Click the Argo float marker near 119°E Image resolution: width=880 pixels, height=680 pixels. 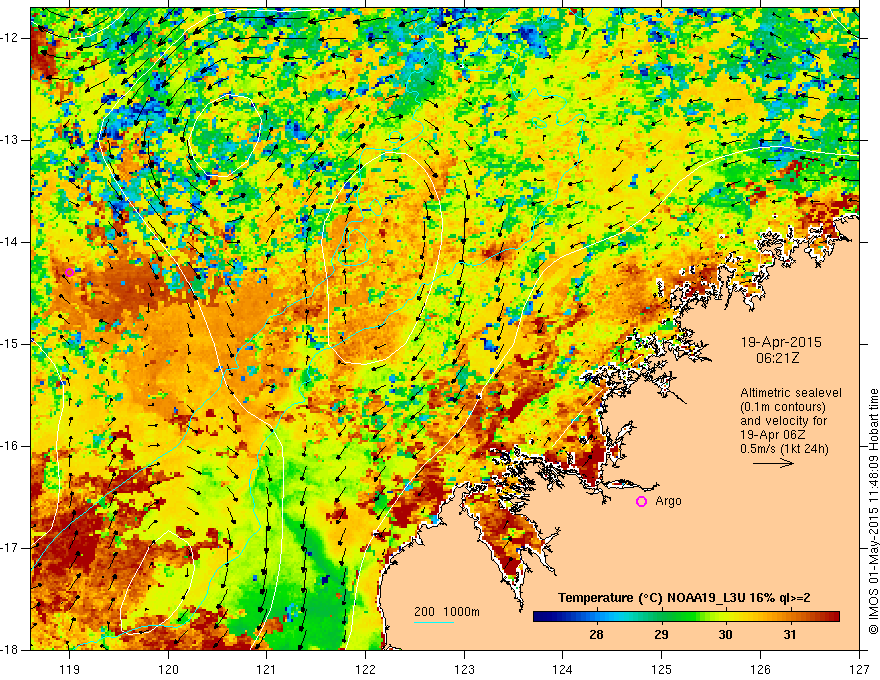click(69, 273)
